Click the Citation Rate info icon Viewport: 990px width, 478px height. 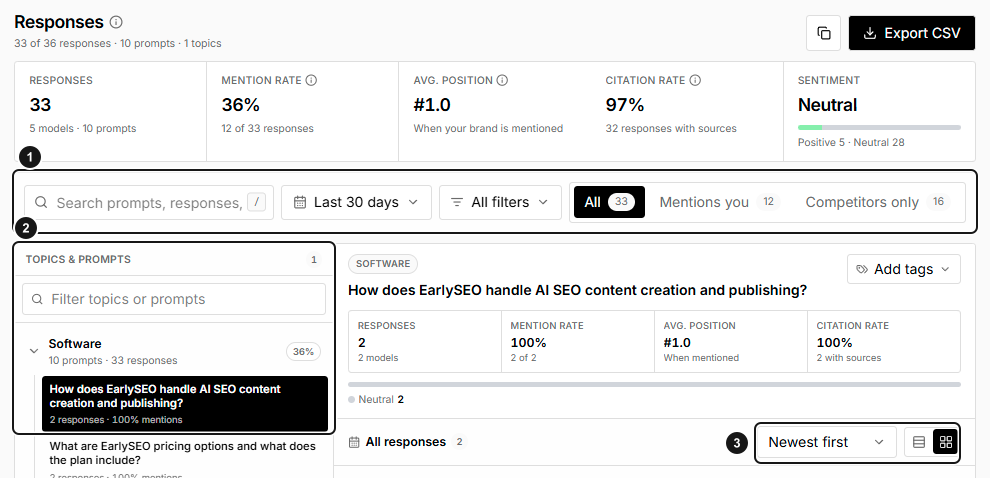[x=695, y=80]
